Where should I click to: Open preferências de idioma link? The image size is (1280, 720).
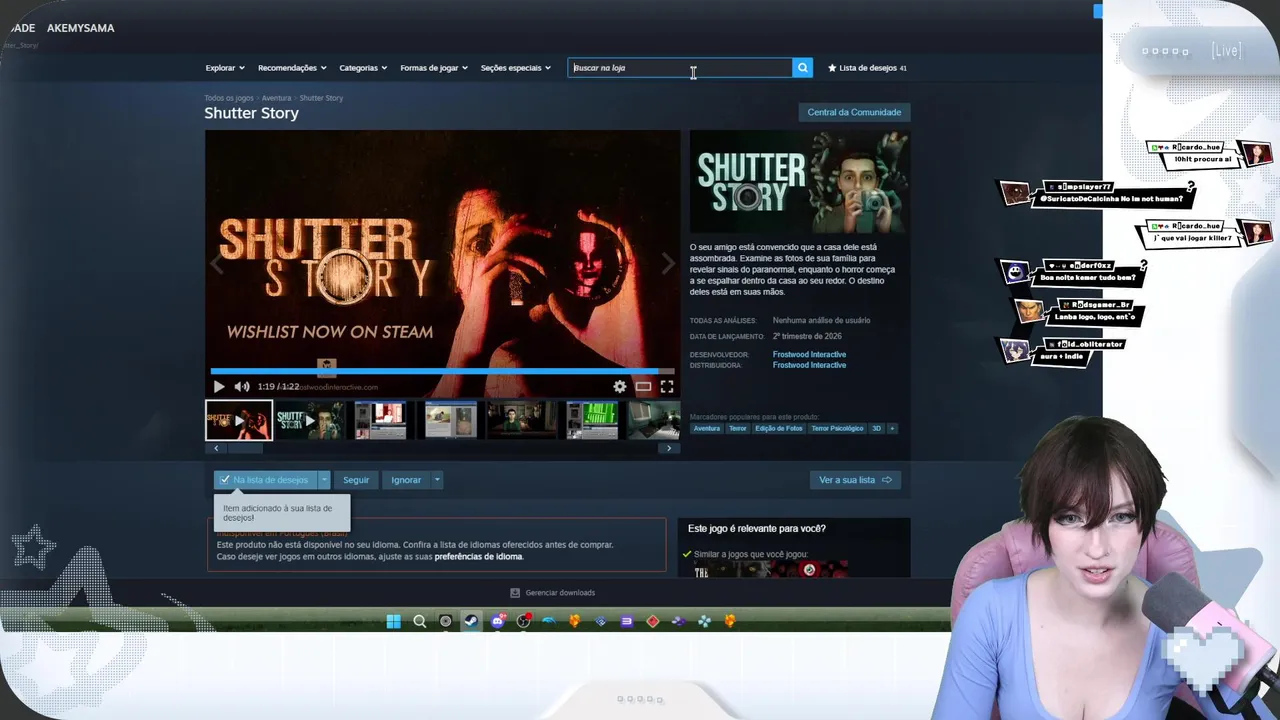[478, 556]
